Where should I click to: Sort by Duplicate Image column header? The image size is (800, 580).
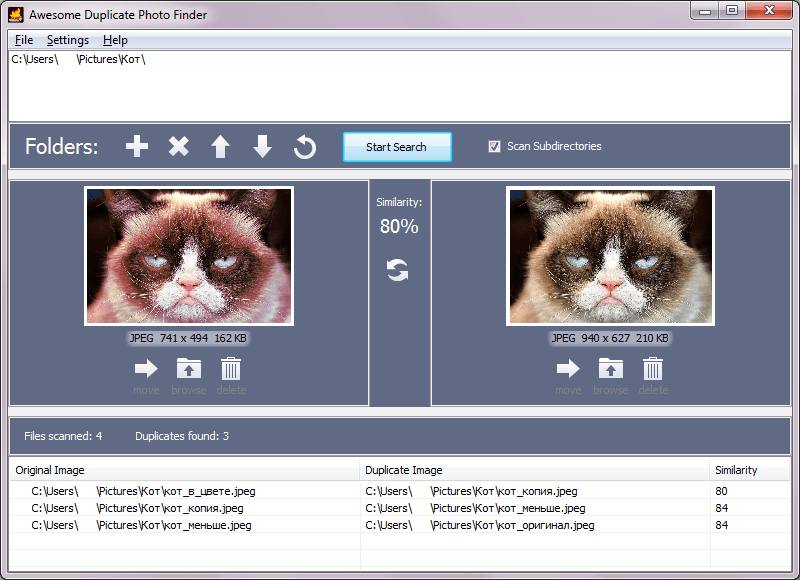[x=535, y=470]
